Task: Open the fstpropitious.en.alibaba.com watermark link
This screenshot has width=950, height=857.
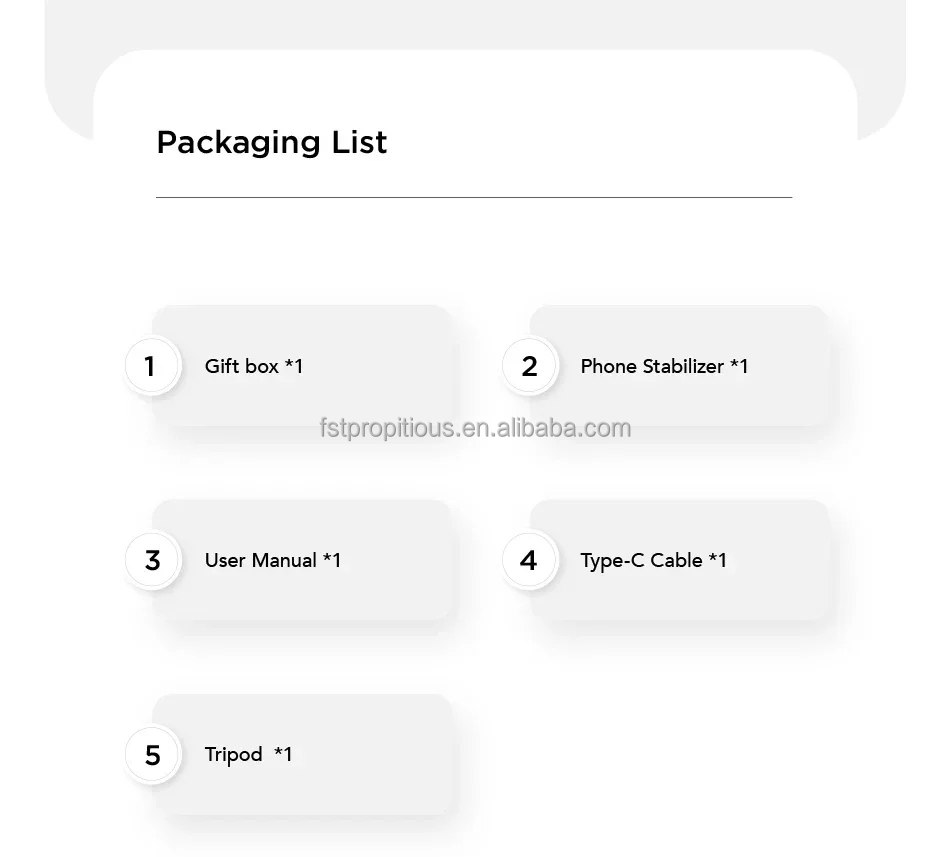Action: 475,428
